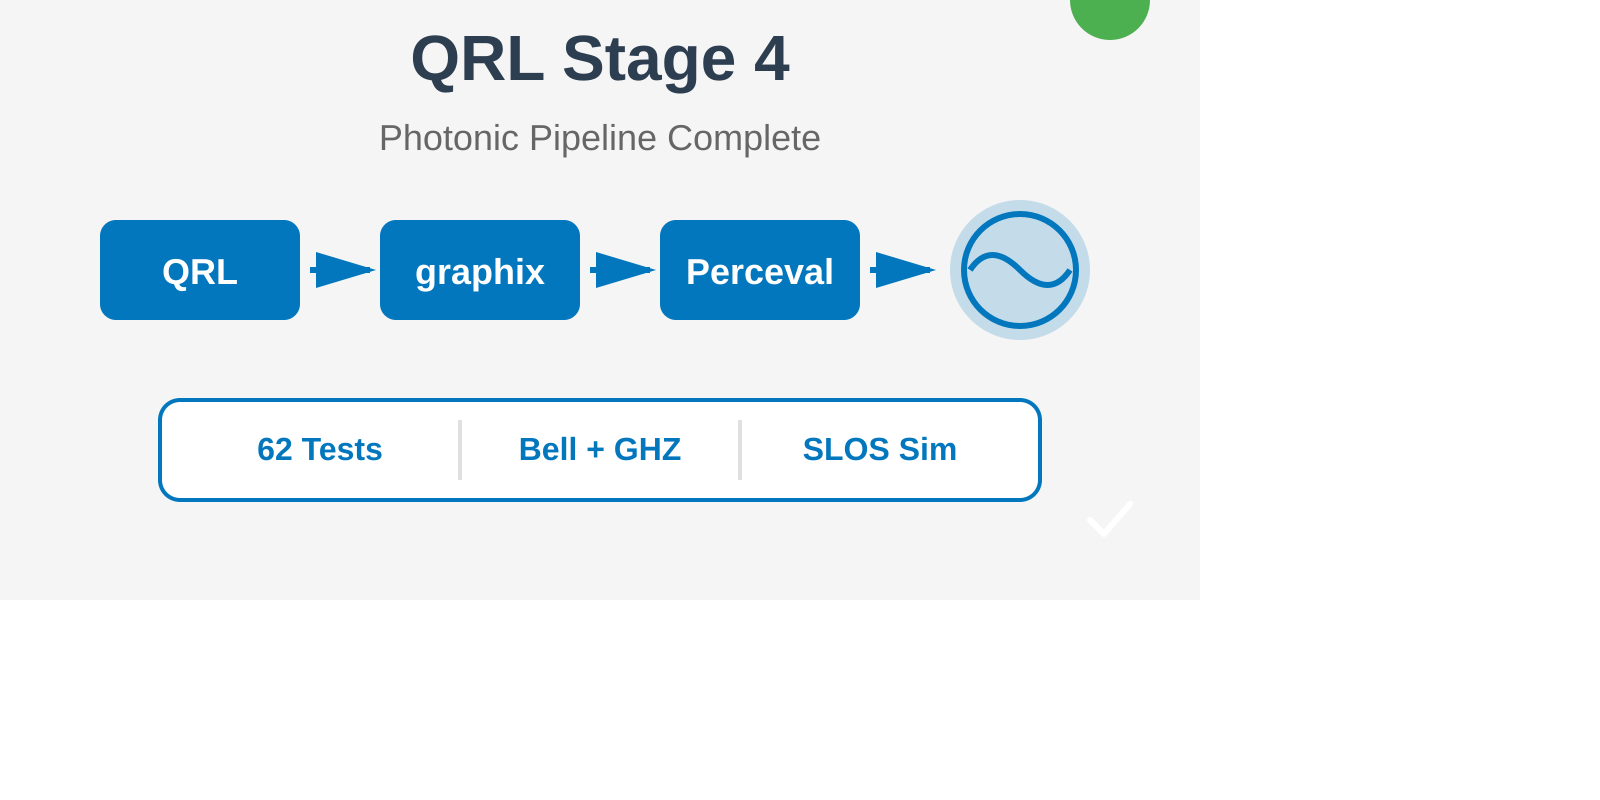Select the graphix pipeline box
Viewport: 1600px width, 800px height.
point(480,270)
